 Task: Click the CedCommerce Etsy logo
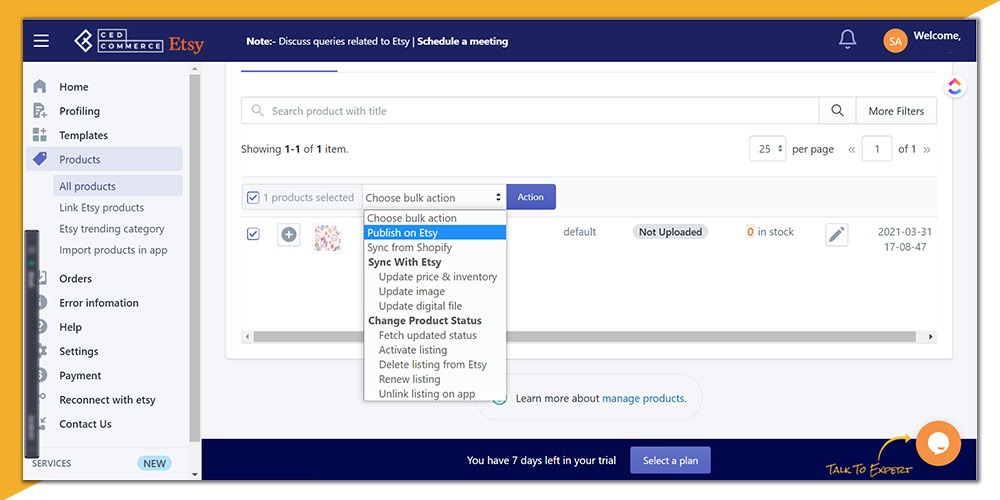(x=139, y=41)
